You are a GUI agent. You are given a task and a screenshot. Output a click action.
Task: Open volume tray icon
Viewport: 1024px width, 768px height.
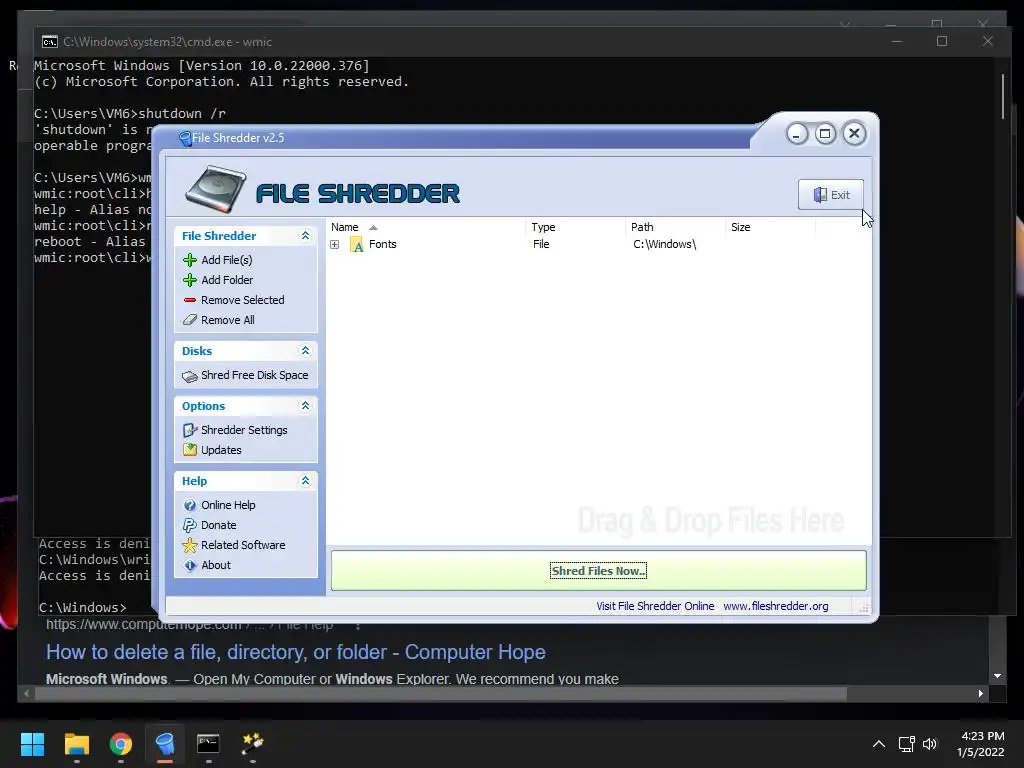tap(930, 744)
